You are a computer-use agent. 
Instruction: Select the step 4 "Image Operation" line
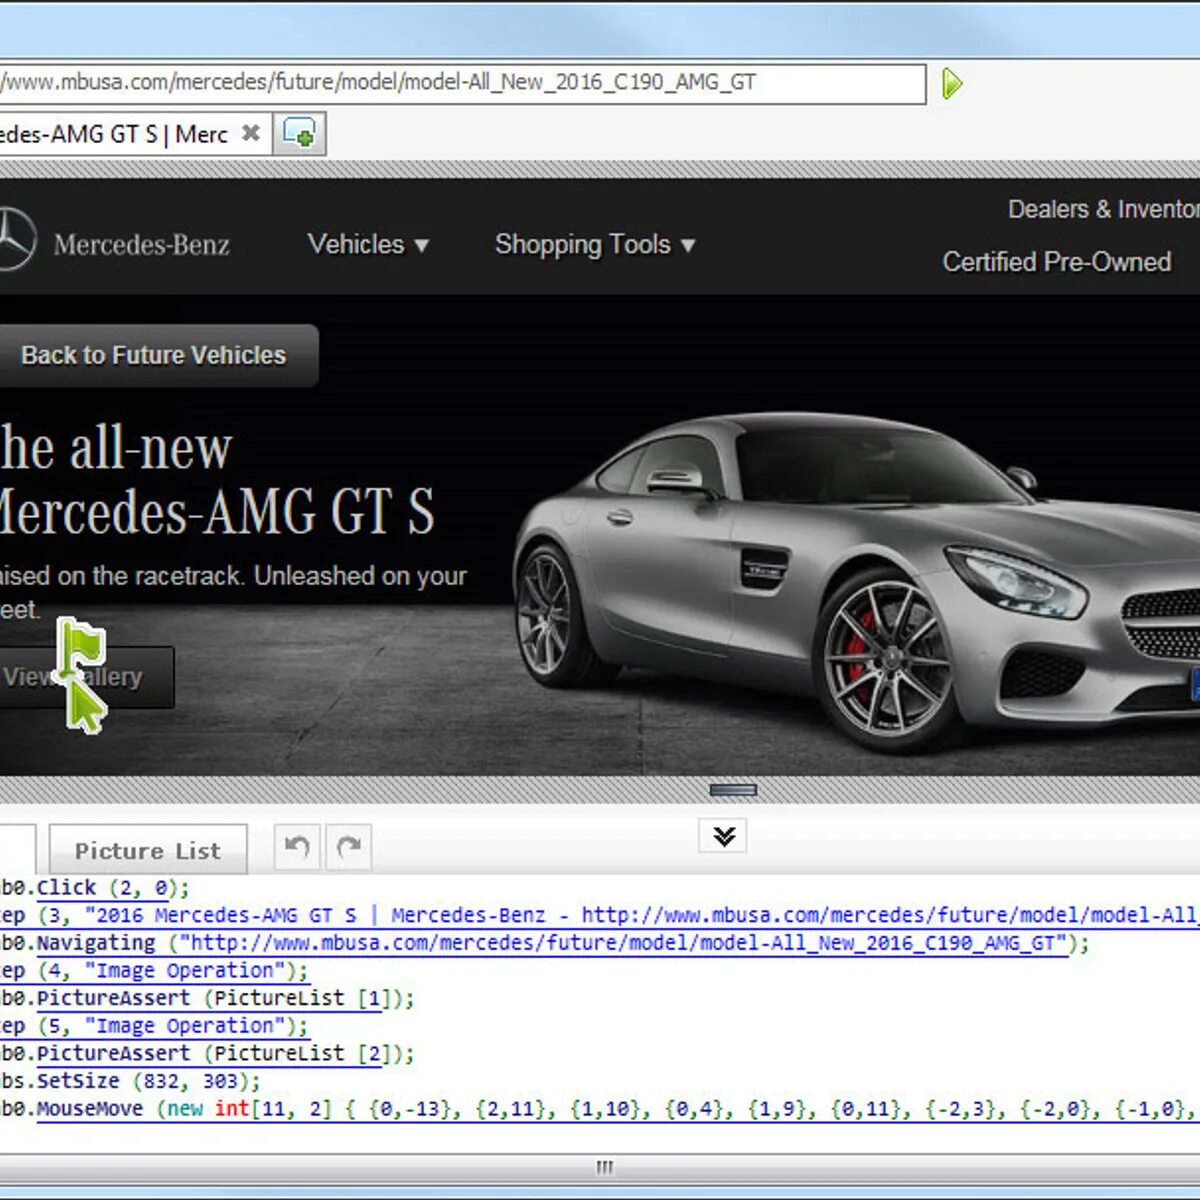154,971
